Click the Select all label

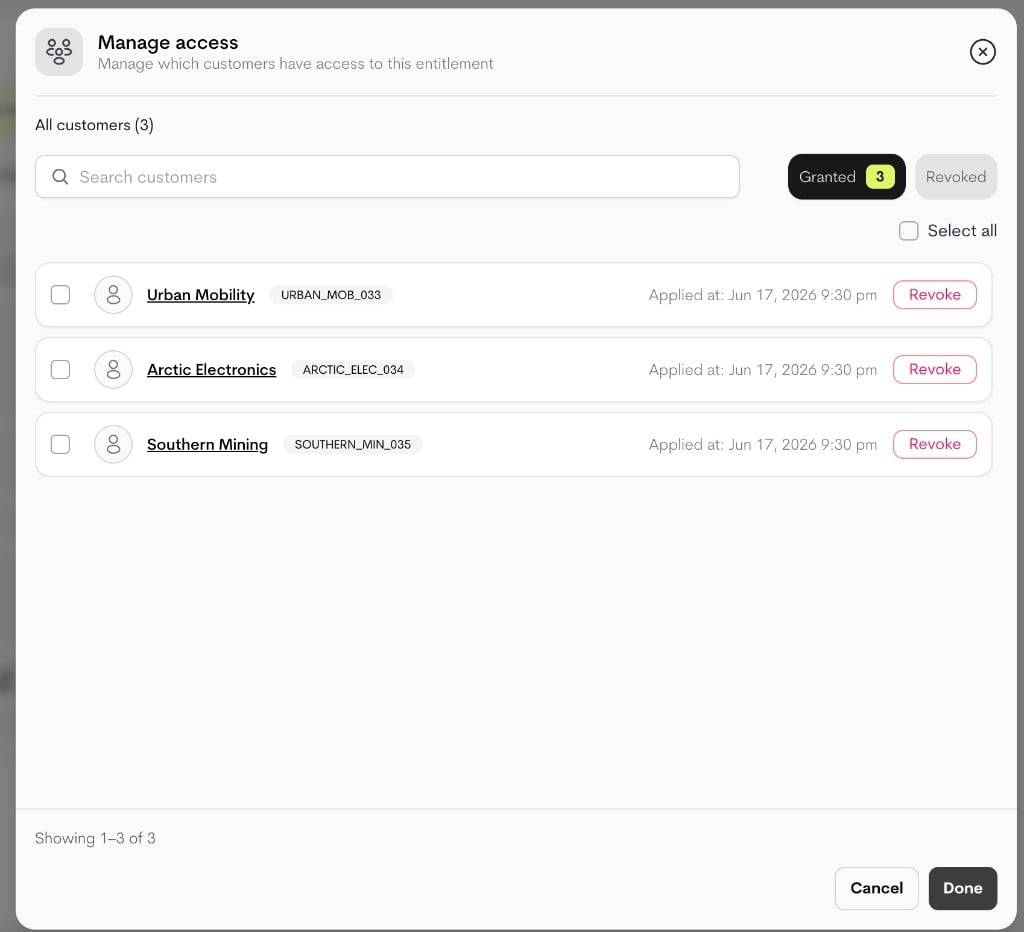[x=961, y=231]
